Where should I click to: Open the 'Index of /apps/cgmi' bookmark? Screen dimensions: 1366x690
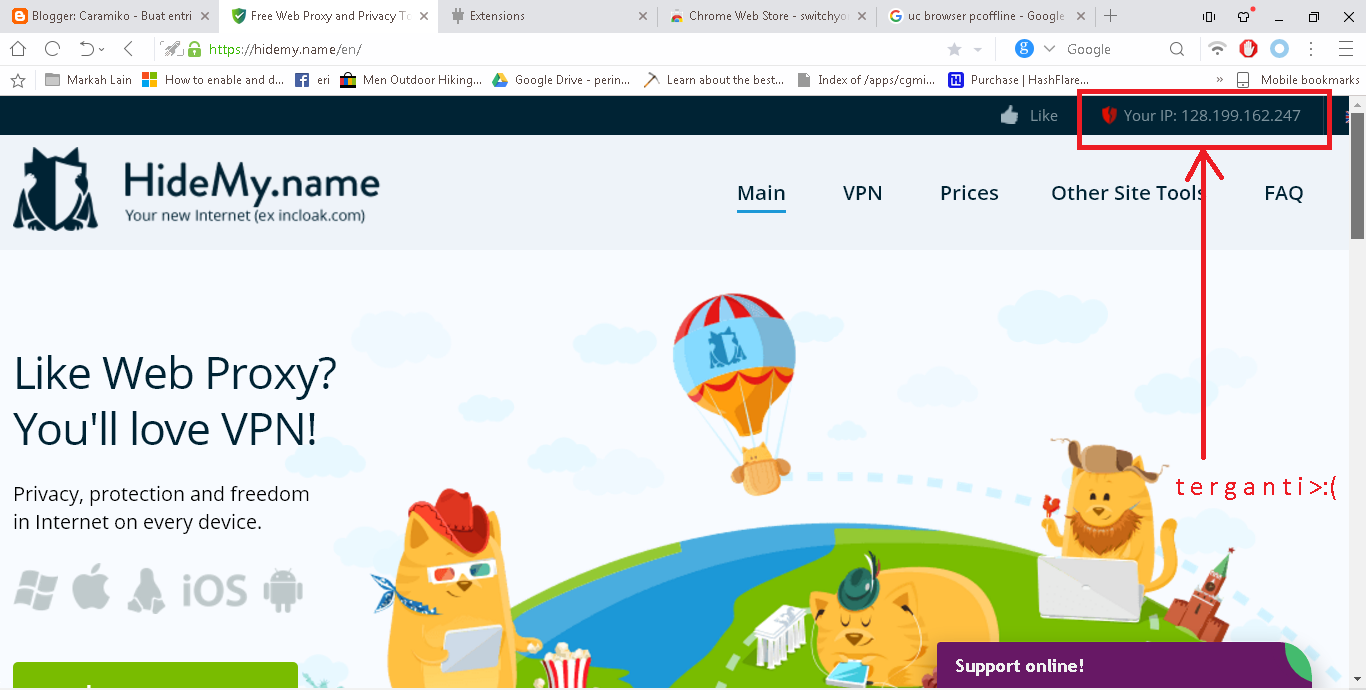pos(867,80)
